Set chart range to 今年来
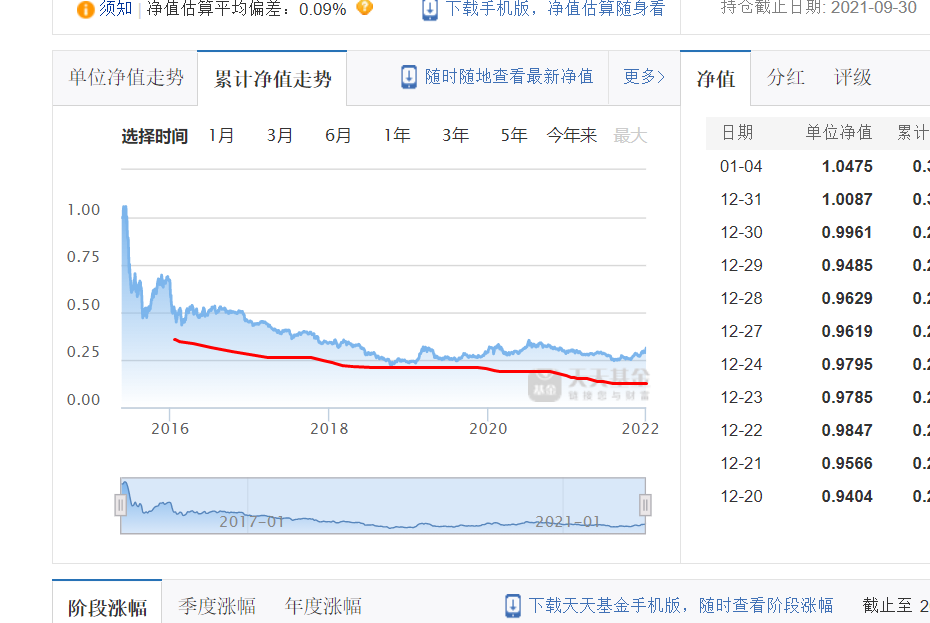 pos(572,135)
